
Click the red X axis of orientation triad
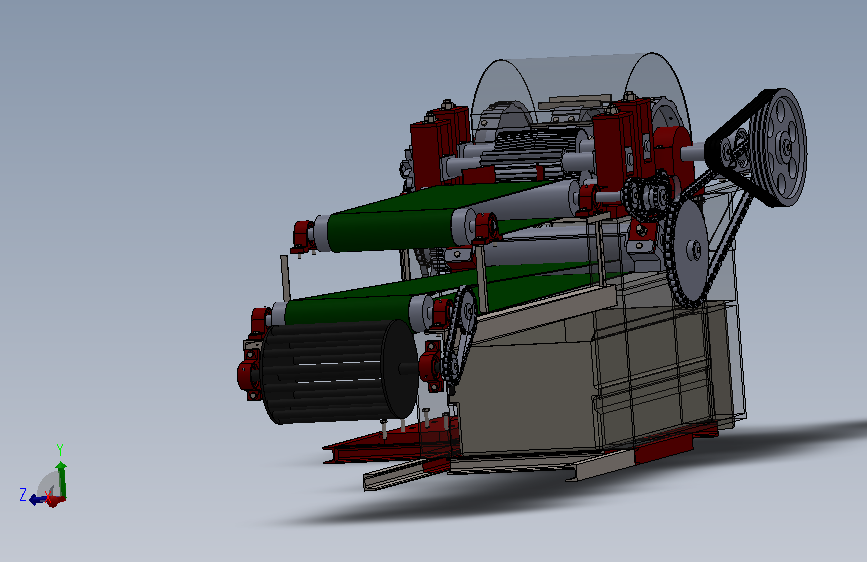(x=55, y=500)
